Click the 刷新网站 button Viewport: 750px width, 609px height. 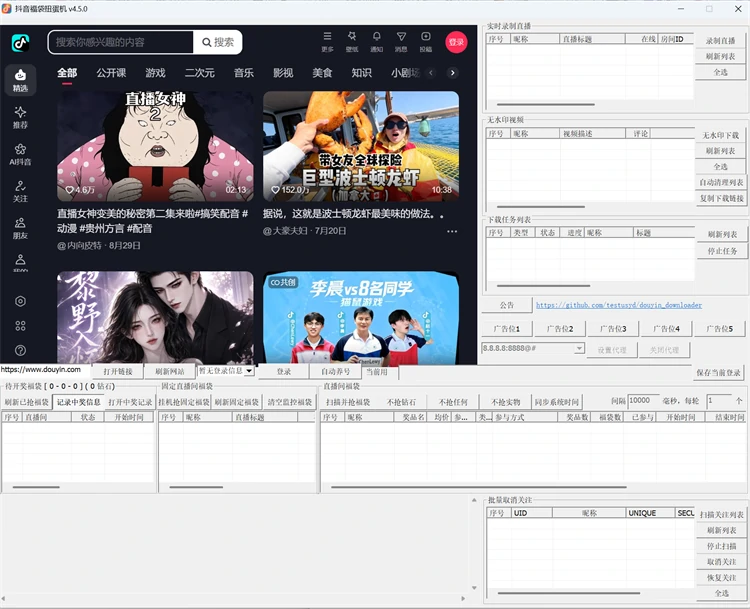click(x=170, y=372)
